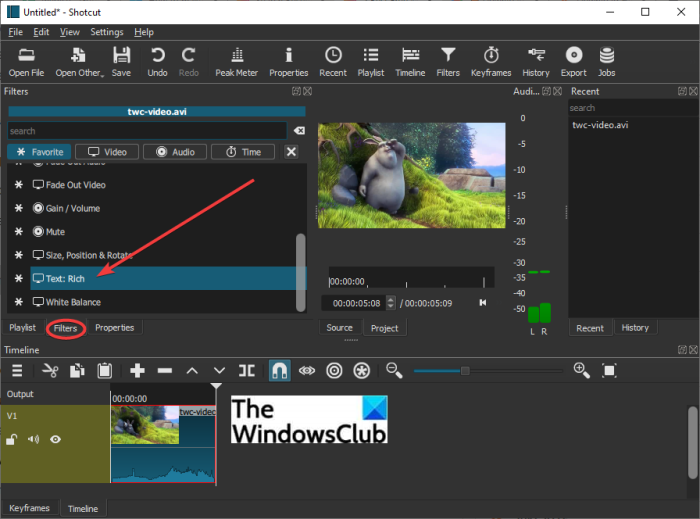Screen dimensions: 700x519
Task: Toggle timeline snapping magnet
Action: point(280,371)
